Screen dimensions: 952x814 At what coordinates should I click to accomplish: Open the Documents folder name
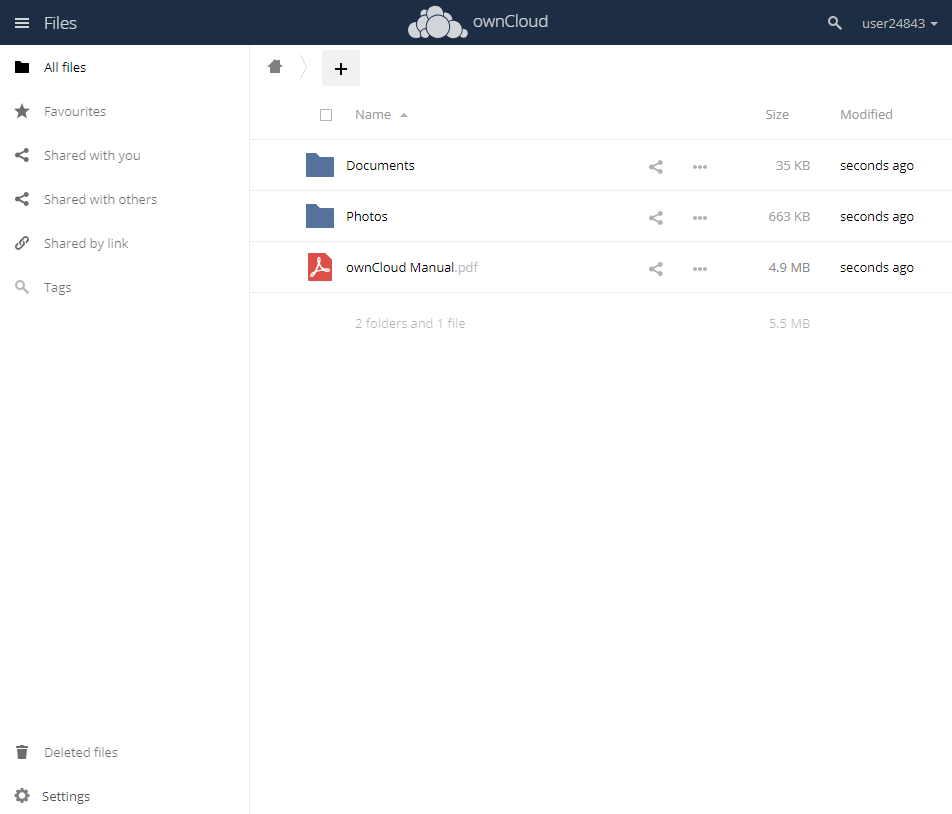click(380, 166)
